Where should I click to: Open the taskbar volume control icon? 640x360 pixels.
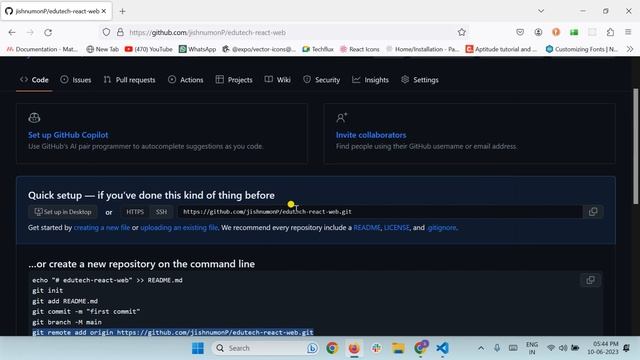tap(563, 348)
